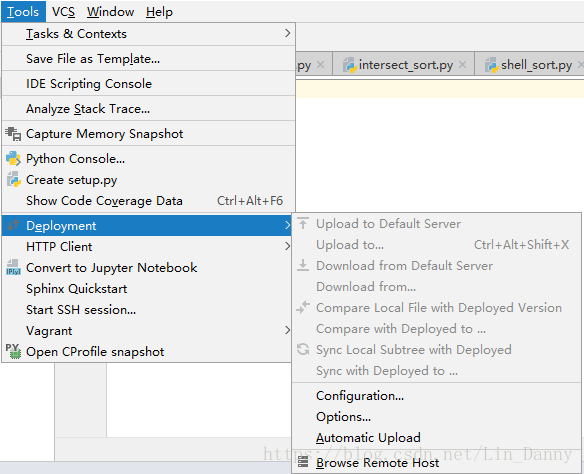This screenshot has height=474, width=584.
Task: Open the Help menu
Action: (x=159, y=12)
